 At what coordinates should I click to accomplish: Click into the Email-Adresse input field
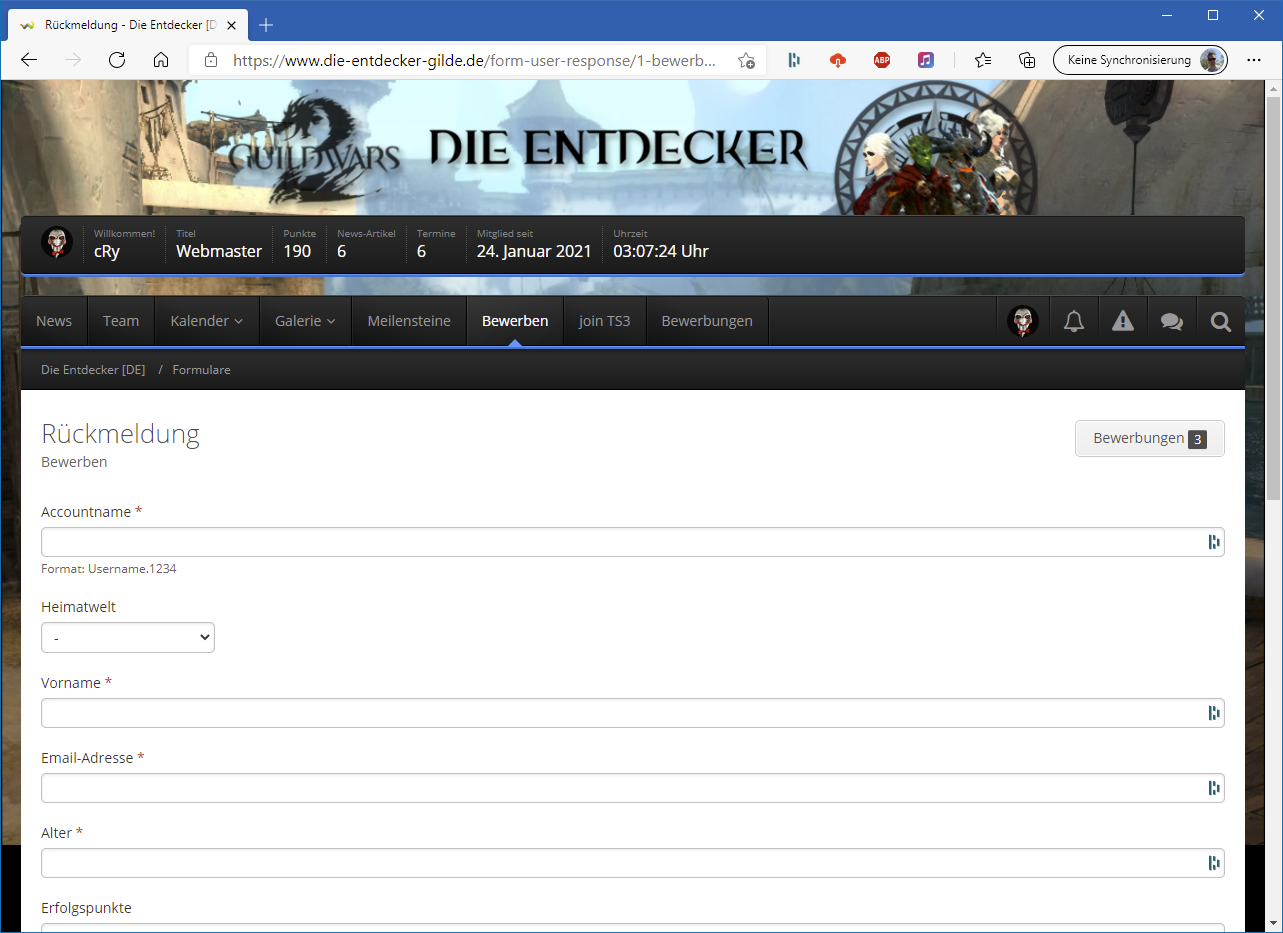point(633,788)
